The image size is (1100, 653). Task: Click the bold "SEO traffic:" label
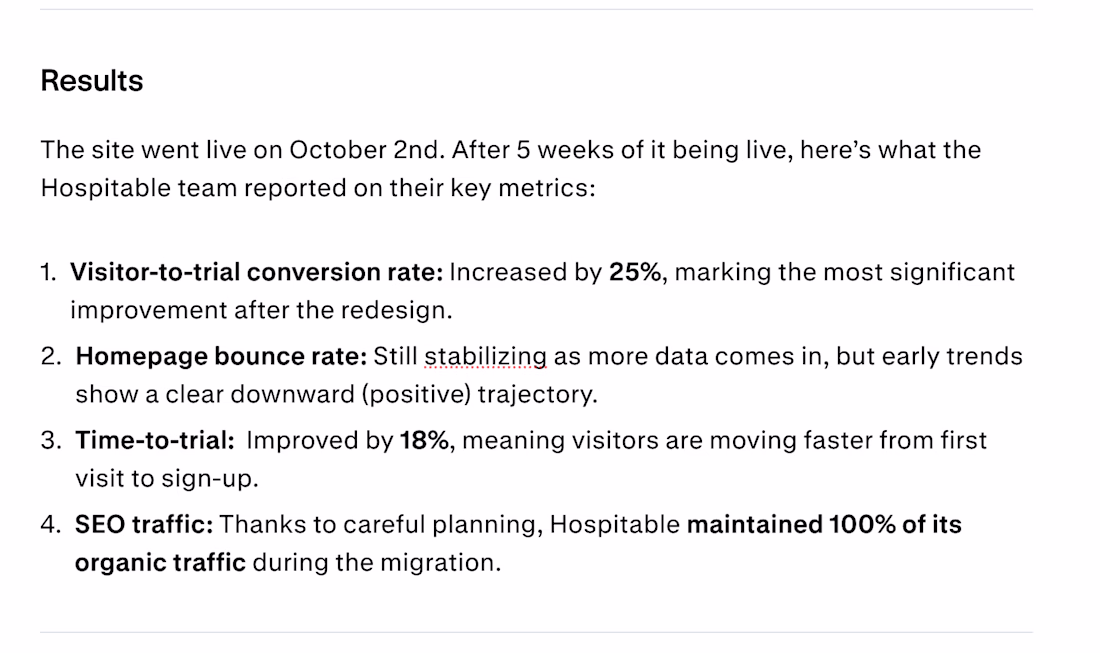pos(143,525)
